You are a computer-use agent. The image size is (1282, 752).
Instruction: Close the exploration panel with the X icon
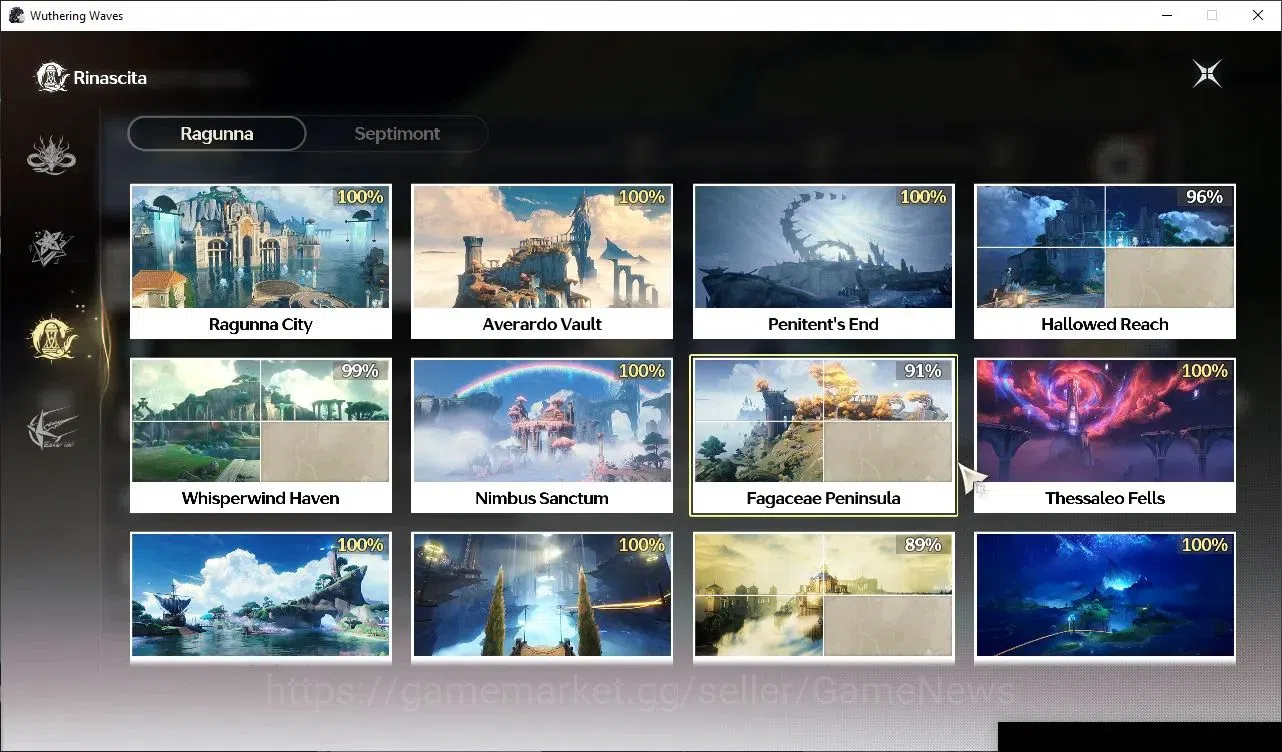(1207, 74)
